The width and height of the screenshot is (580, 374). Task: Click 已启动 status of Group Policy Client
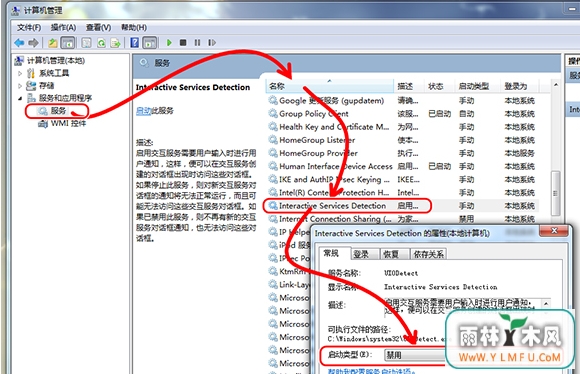(439, 114)
